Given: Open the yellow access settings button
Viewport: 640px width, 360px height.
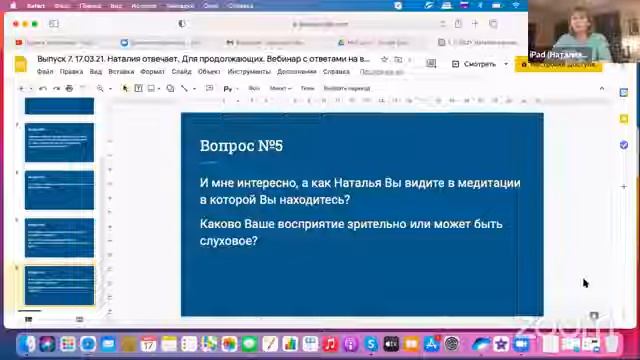Looking at the screenshot, I should click(x=558, y=64).
